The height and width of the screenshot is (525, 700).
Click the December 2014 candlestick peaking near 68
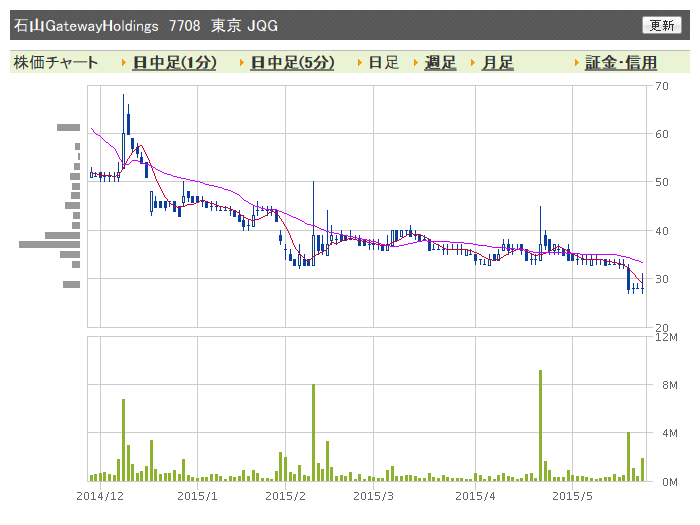click(123, 131)
